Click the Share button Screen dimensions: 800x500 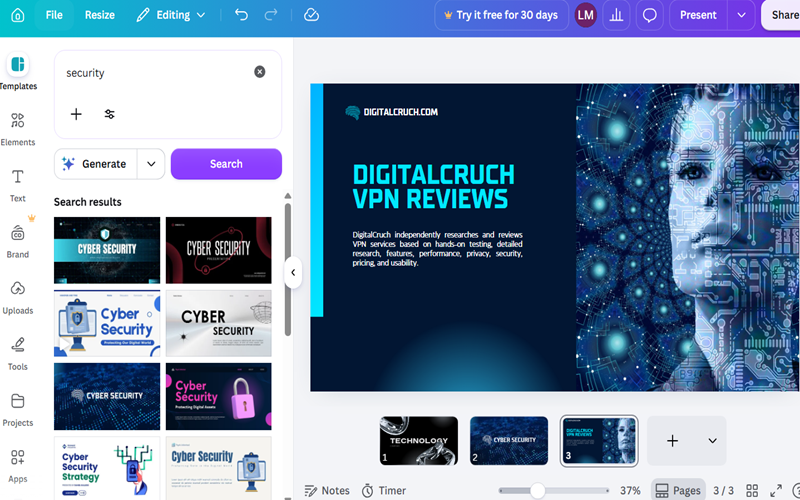pos(782,15)
